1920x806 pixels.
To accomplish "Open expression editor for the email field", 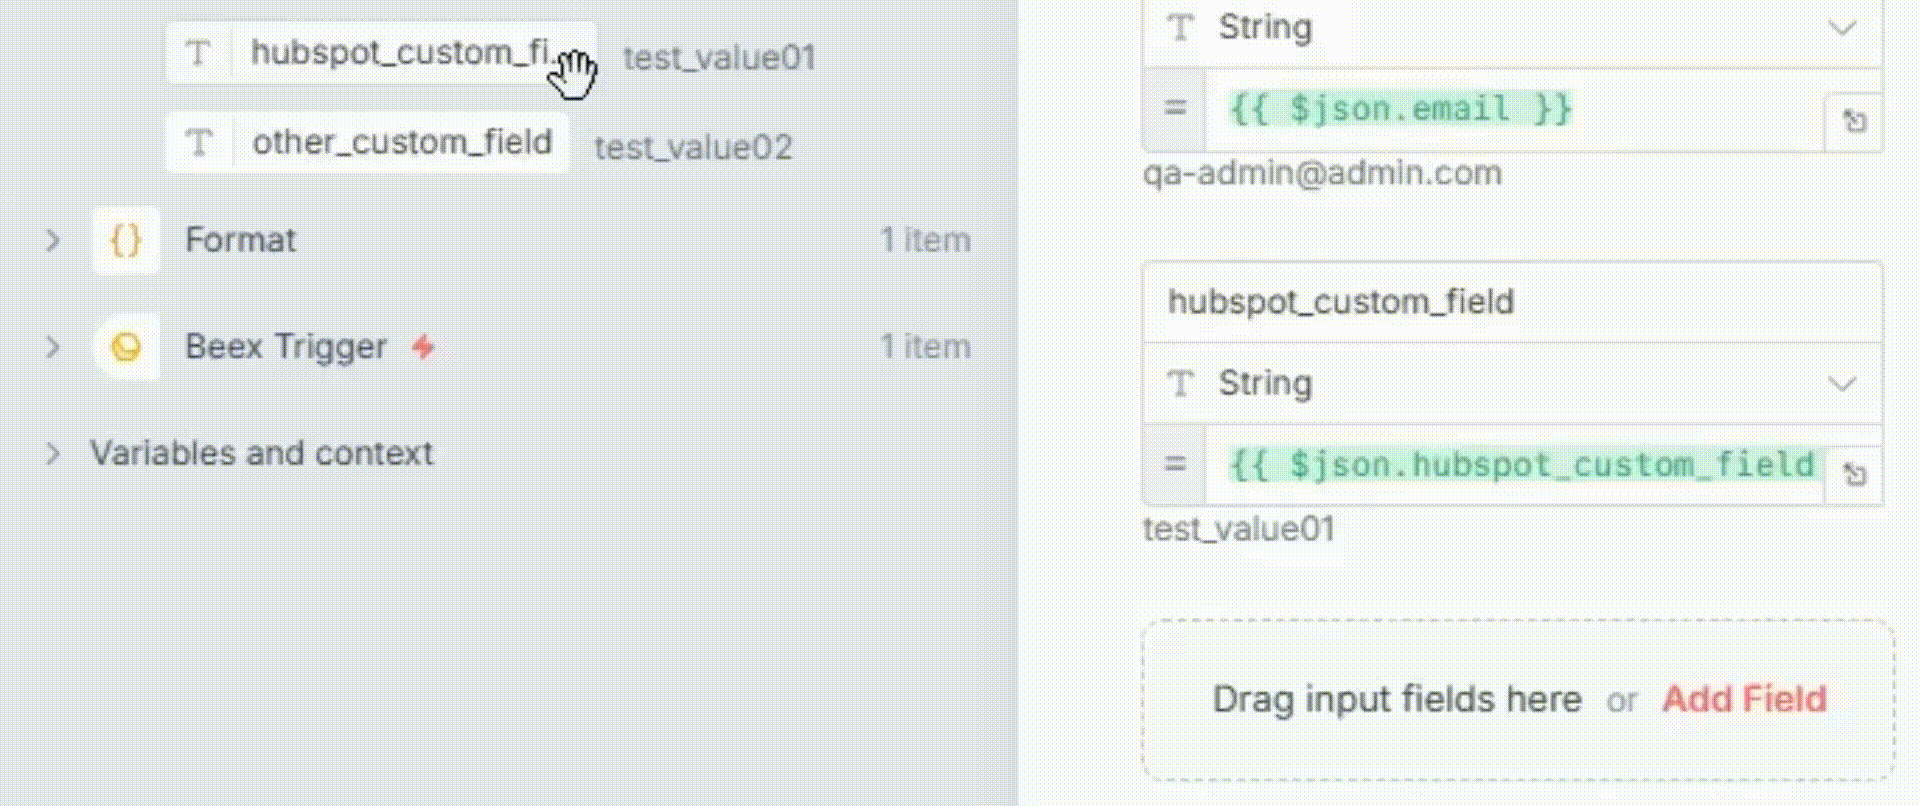I will (x=1854, y=122).
